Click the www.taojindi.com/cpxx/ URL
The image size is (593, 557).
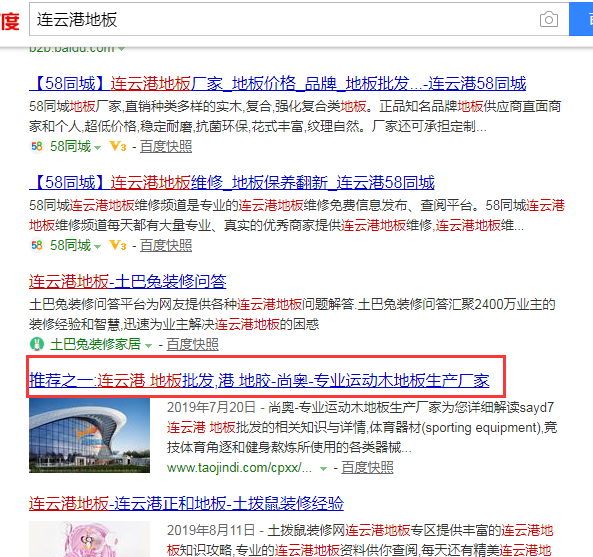(239, 468)
